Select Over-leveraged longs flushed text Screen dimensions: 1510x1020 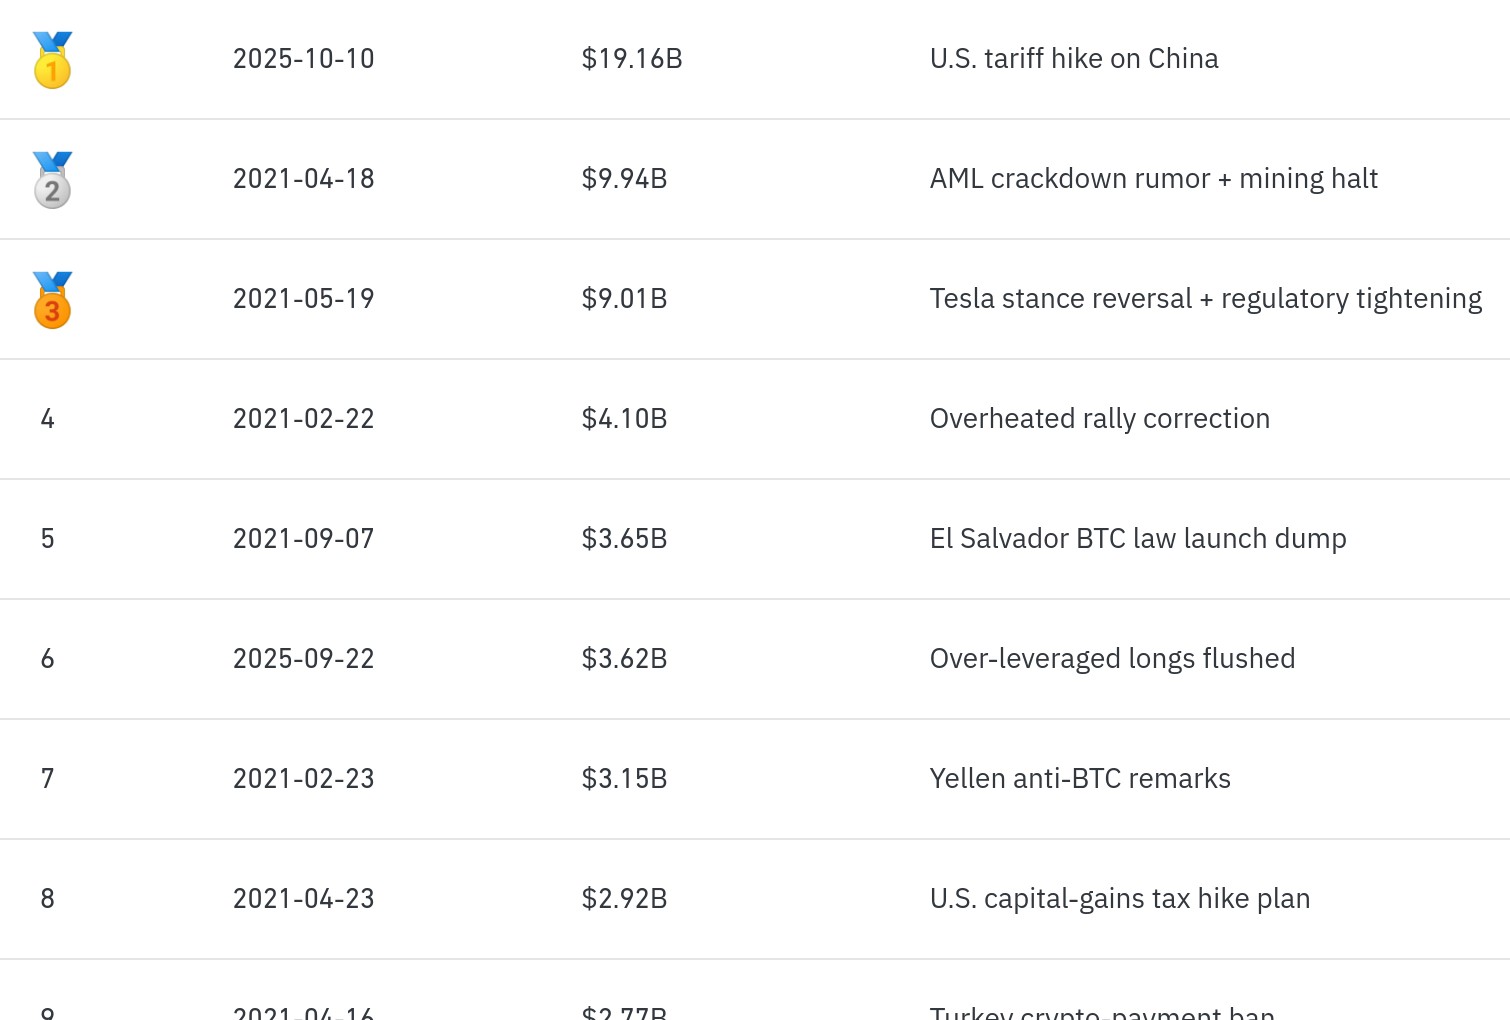(x=1112, y=659)
